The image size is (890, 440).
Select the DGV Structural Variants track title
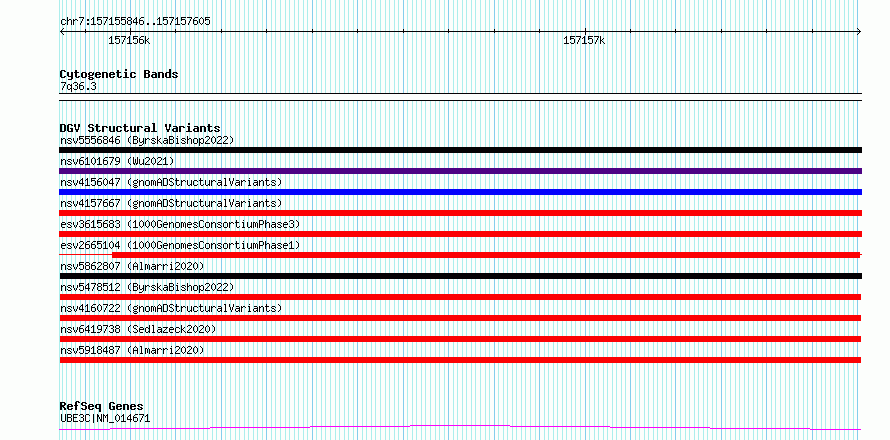140,128
